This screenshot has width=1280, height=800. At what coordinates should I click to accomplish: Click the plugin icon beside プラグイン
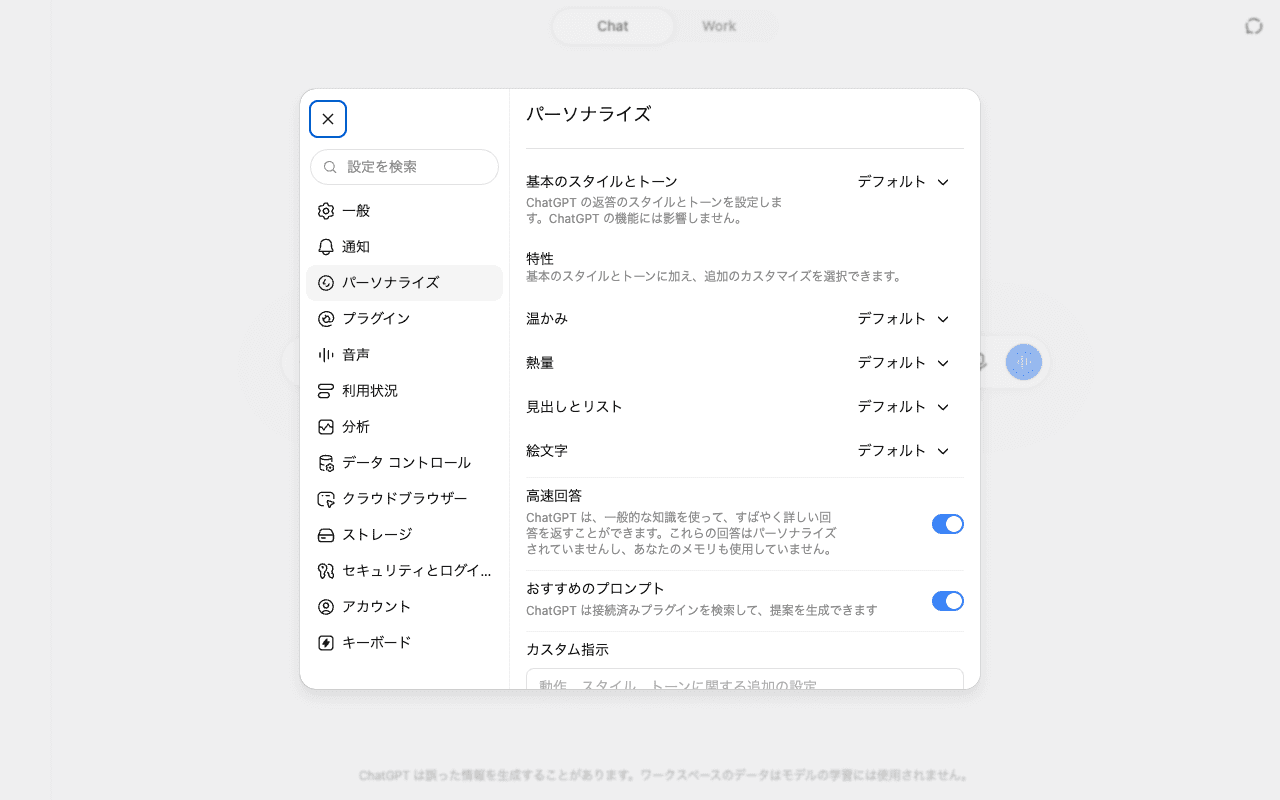click(326, 319)
